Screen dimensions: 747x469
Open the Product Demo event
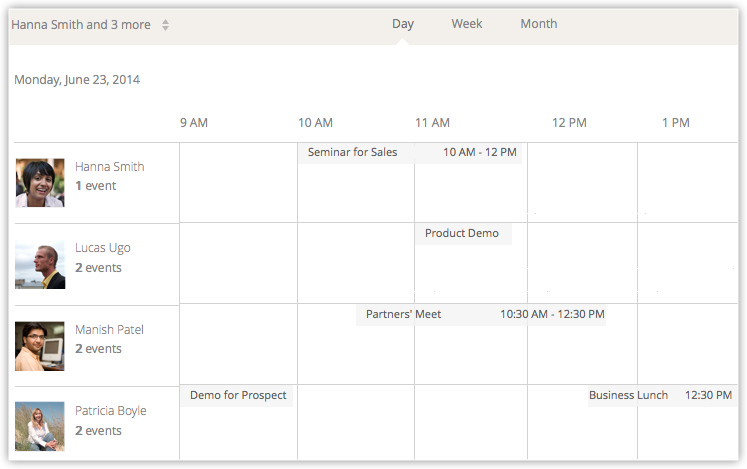462,234
